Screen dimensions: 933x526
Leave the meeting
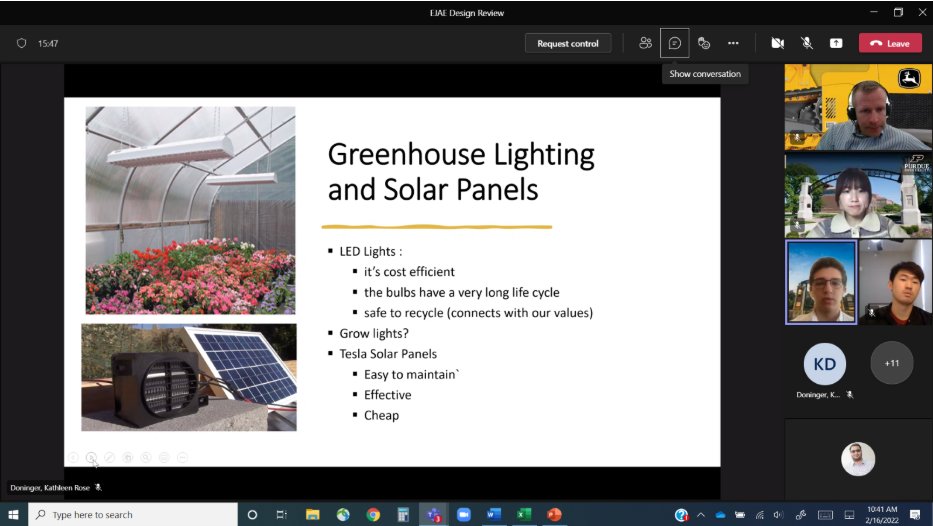(x=890, y=43)
